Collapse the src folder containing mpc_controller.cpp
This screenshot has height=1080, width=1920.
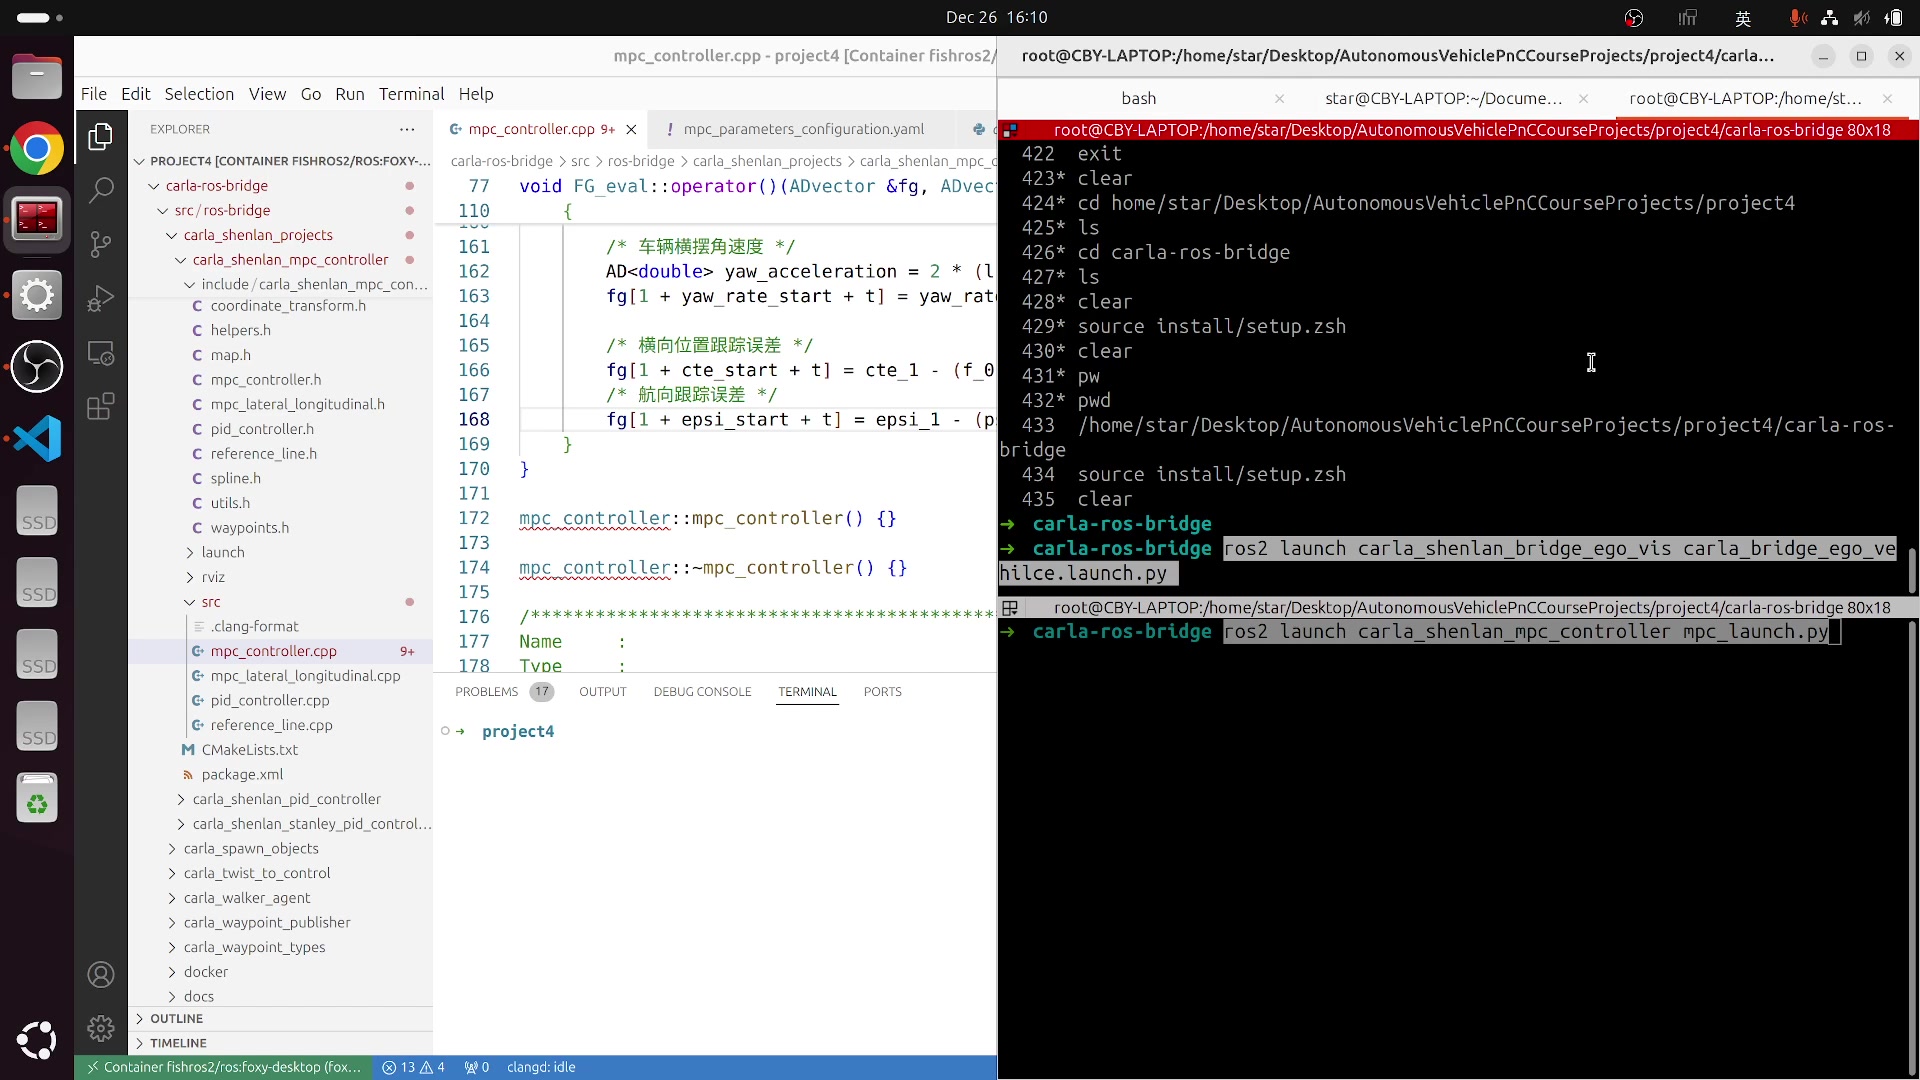pos(210,602)
